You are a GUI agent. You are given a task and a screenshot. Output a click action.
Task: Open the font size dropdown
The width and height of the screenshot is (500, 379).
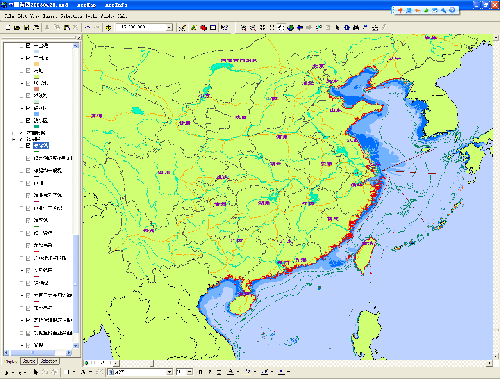tap(190, 372)
